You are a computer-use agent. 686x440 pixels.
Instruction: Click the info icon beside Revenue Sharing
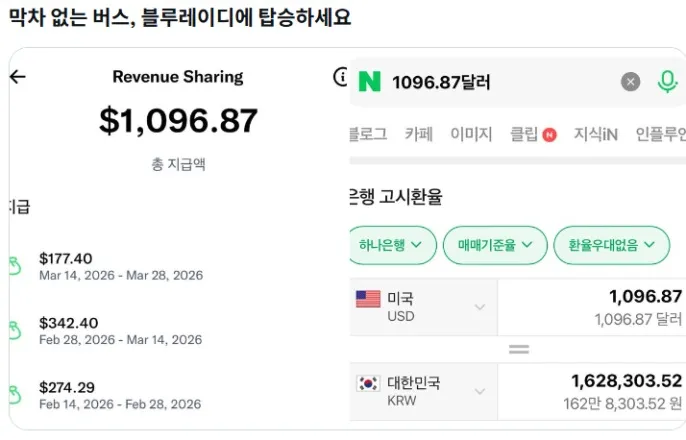click(x=339, y=77)
